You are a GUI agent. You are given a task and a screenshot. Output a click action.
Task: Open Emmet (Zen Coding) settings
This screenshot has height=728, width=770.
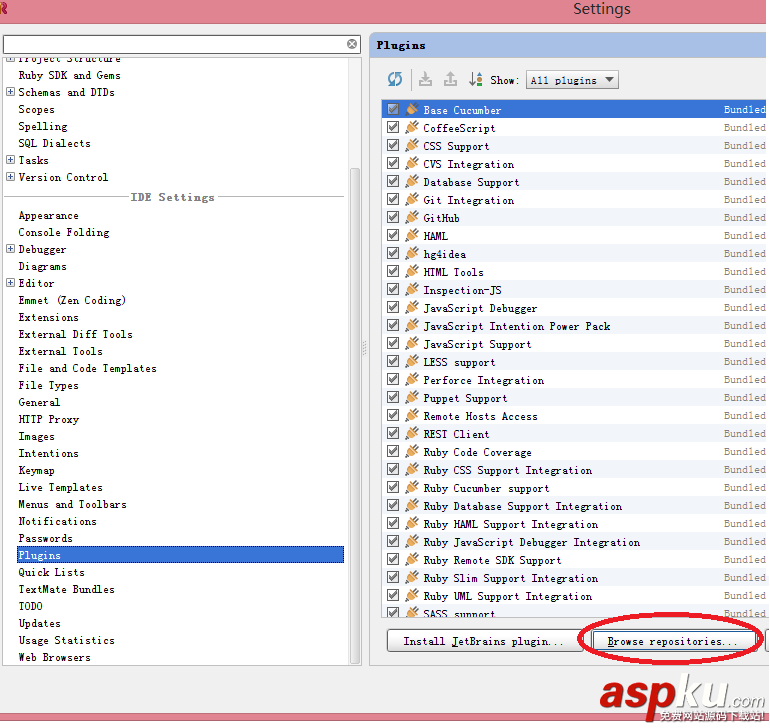[x=72, y=300]
